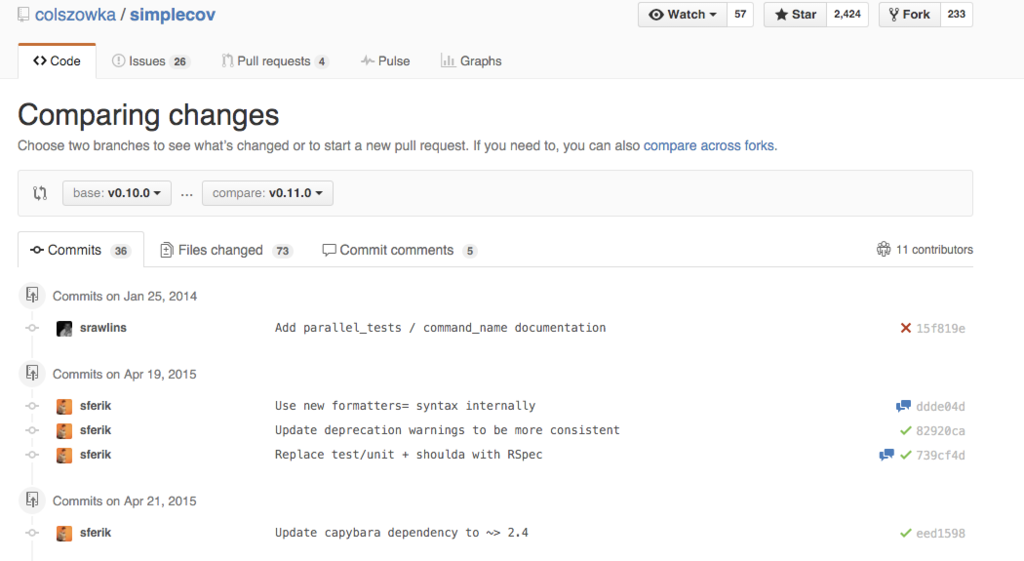Open the Commit comments tab
Screen dimensions: 1024x561
click(398, 250)
